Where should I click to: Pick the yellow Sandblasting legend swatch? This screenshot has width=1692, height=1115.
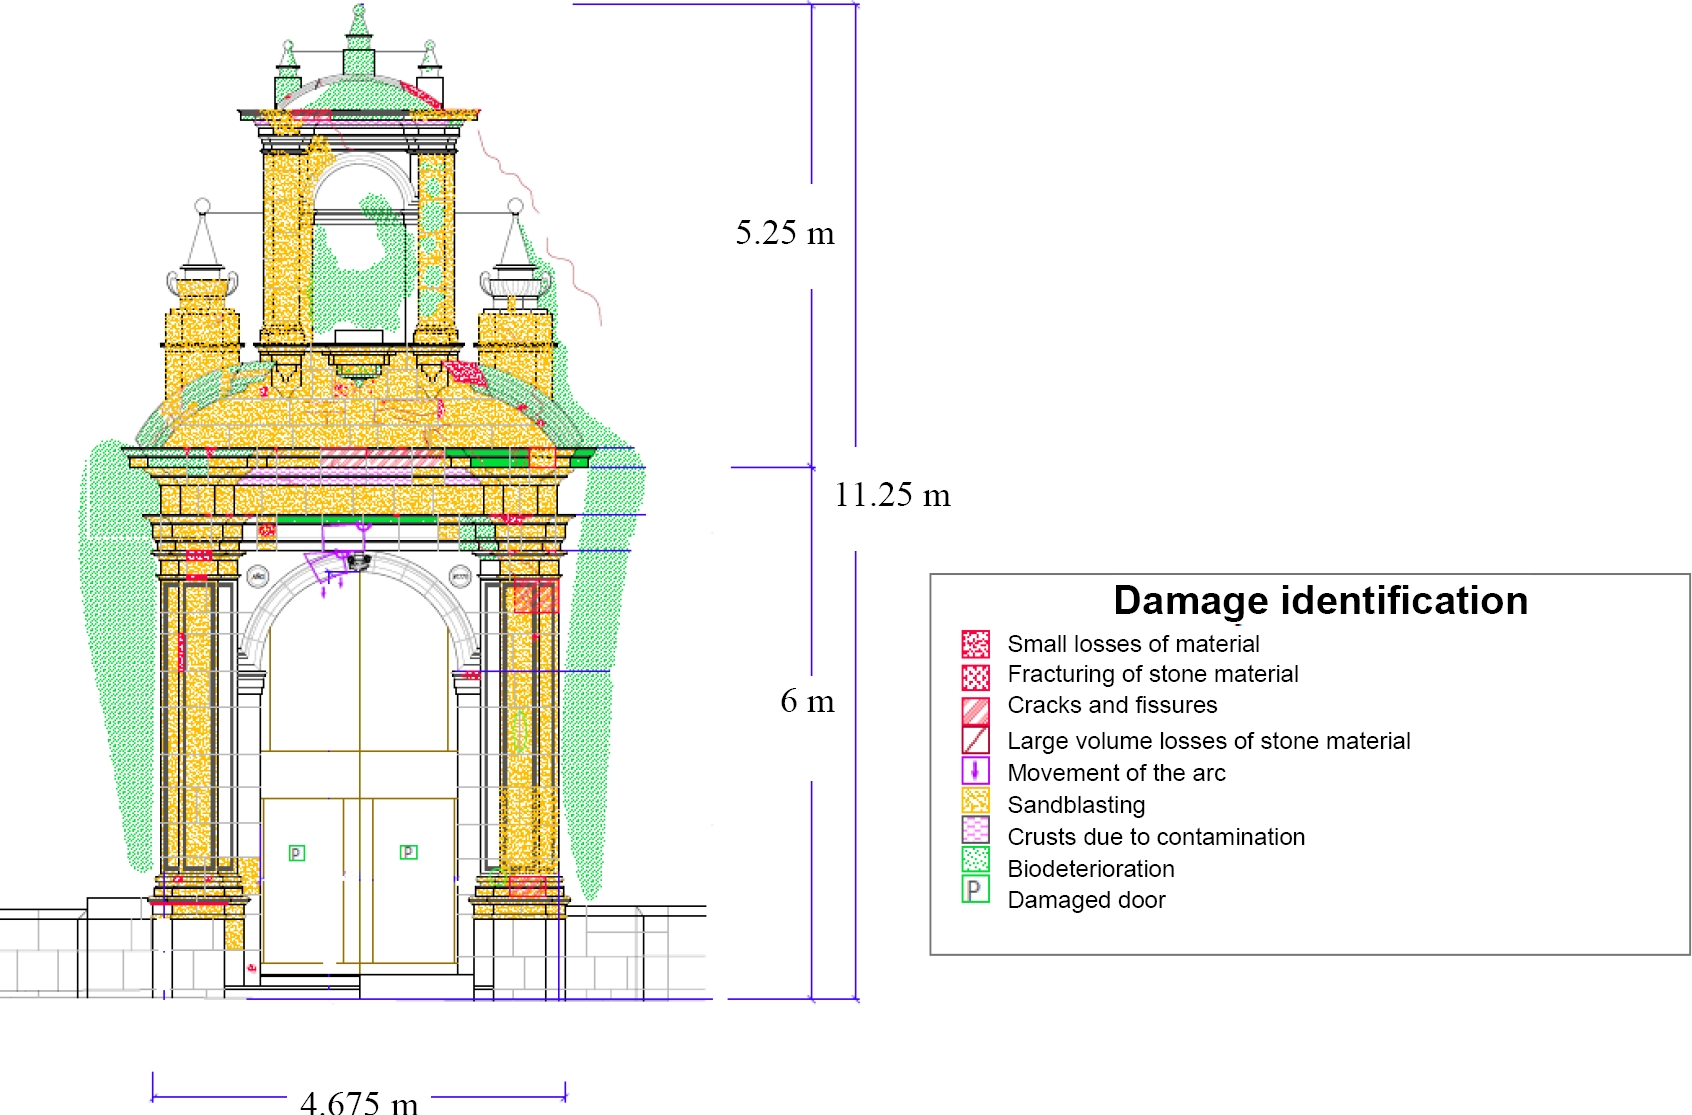(975, 801)
